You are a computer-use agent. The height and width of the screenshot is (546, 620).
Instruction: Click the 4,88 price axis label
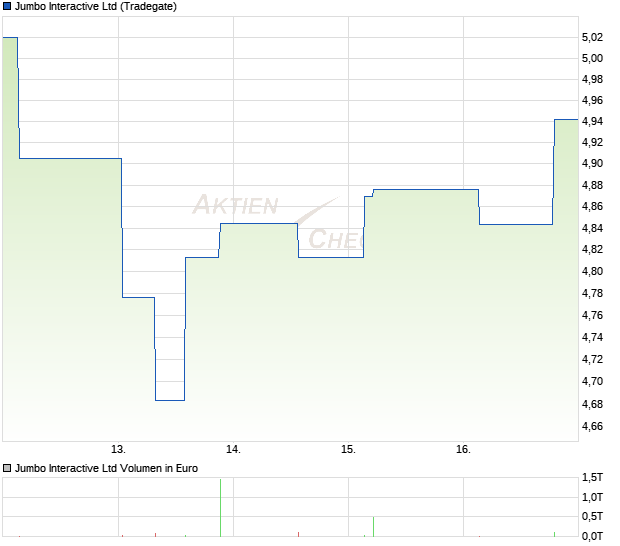[x=592, y=185]
